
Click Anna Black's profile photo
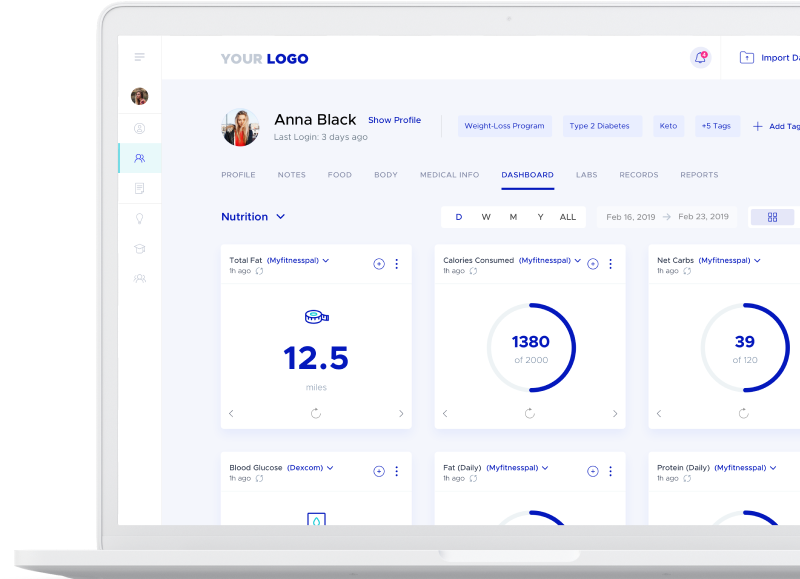pyautogui.click(x=240, y=128)
